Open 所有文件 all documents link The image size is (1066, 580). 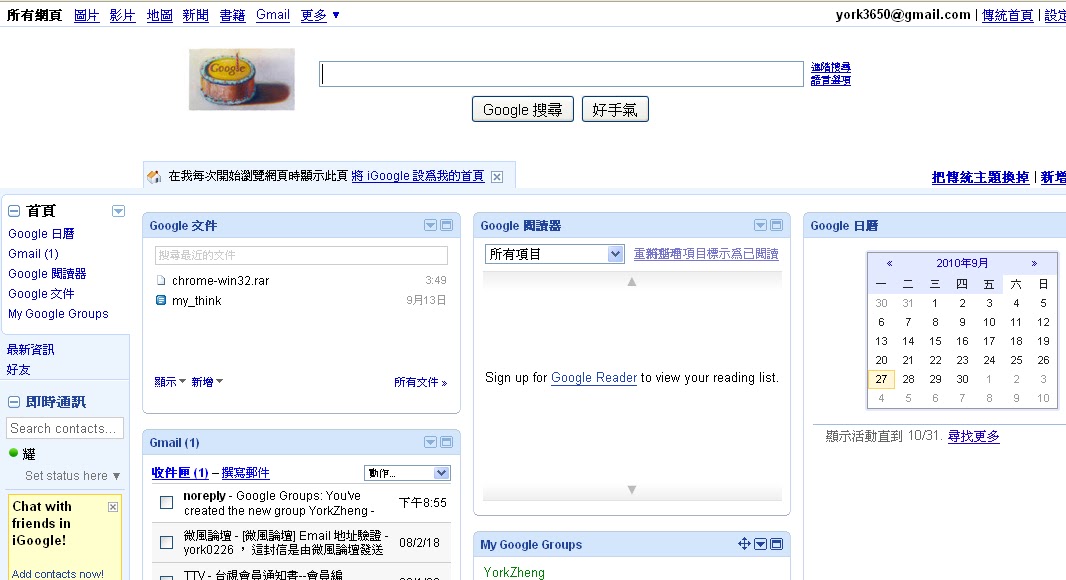coord(421,382)
